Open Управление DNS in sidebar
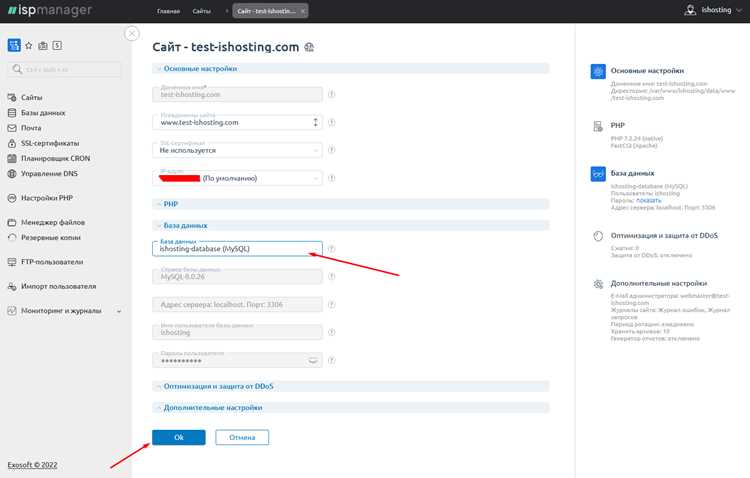The image size is (750, 478). (49, 174)
